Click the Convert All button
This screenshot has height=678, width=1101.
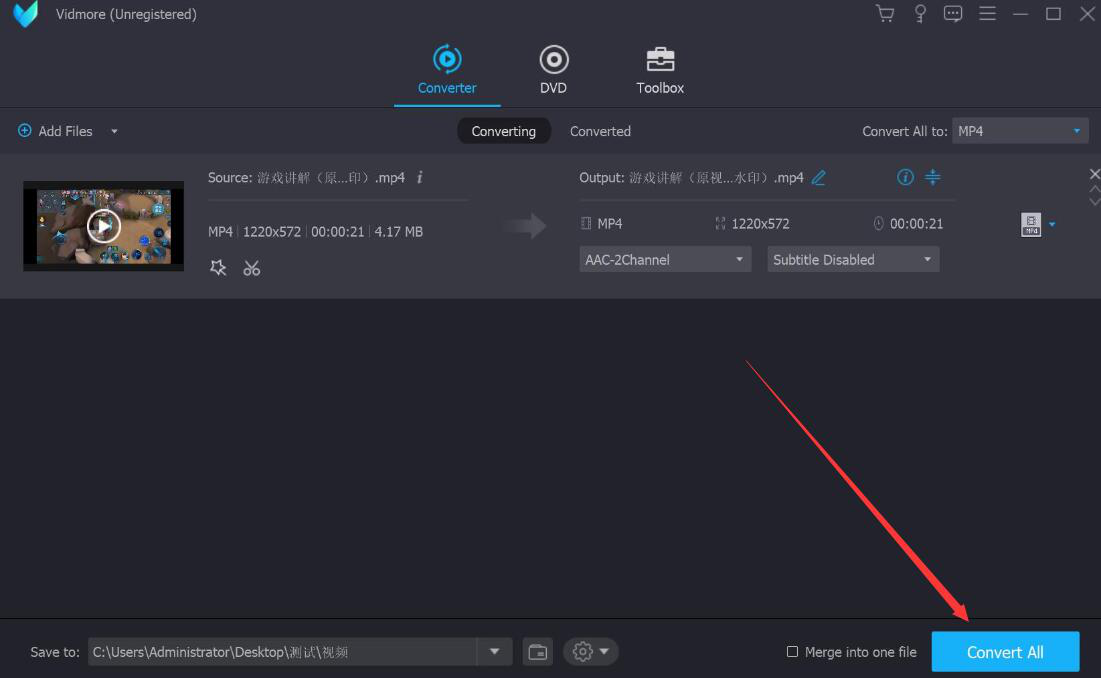1005,652
